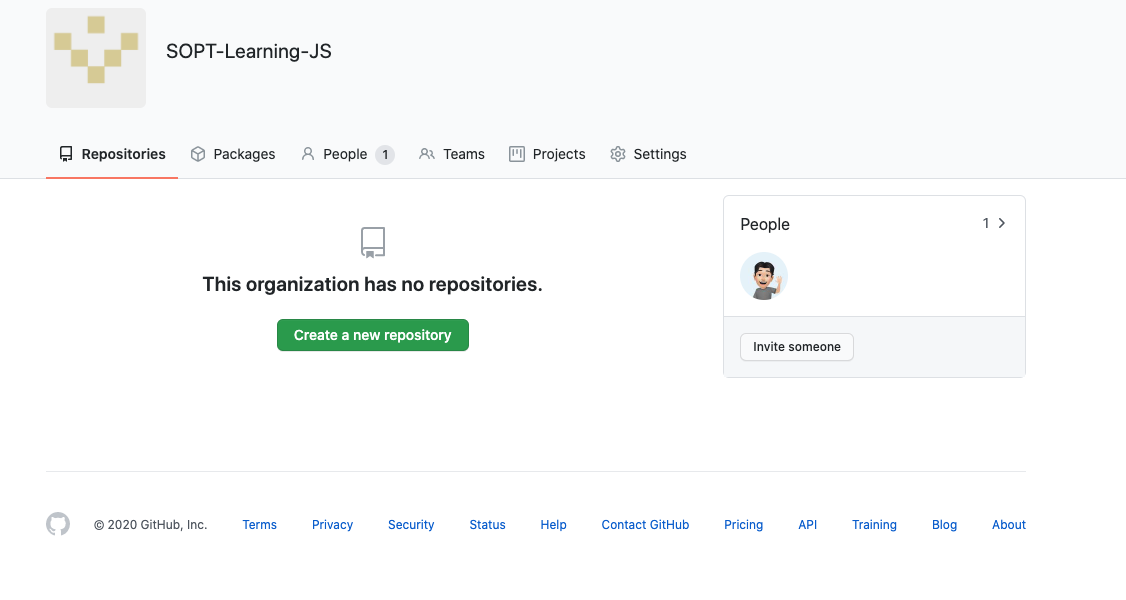Click the Teams group icon
The image size is (1126, 600).
(x=427, y=154)
